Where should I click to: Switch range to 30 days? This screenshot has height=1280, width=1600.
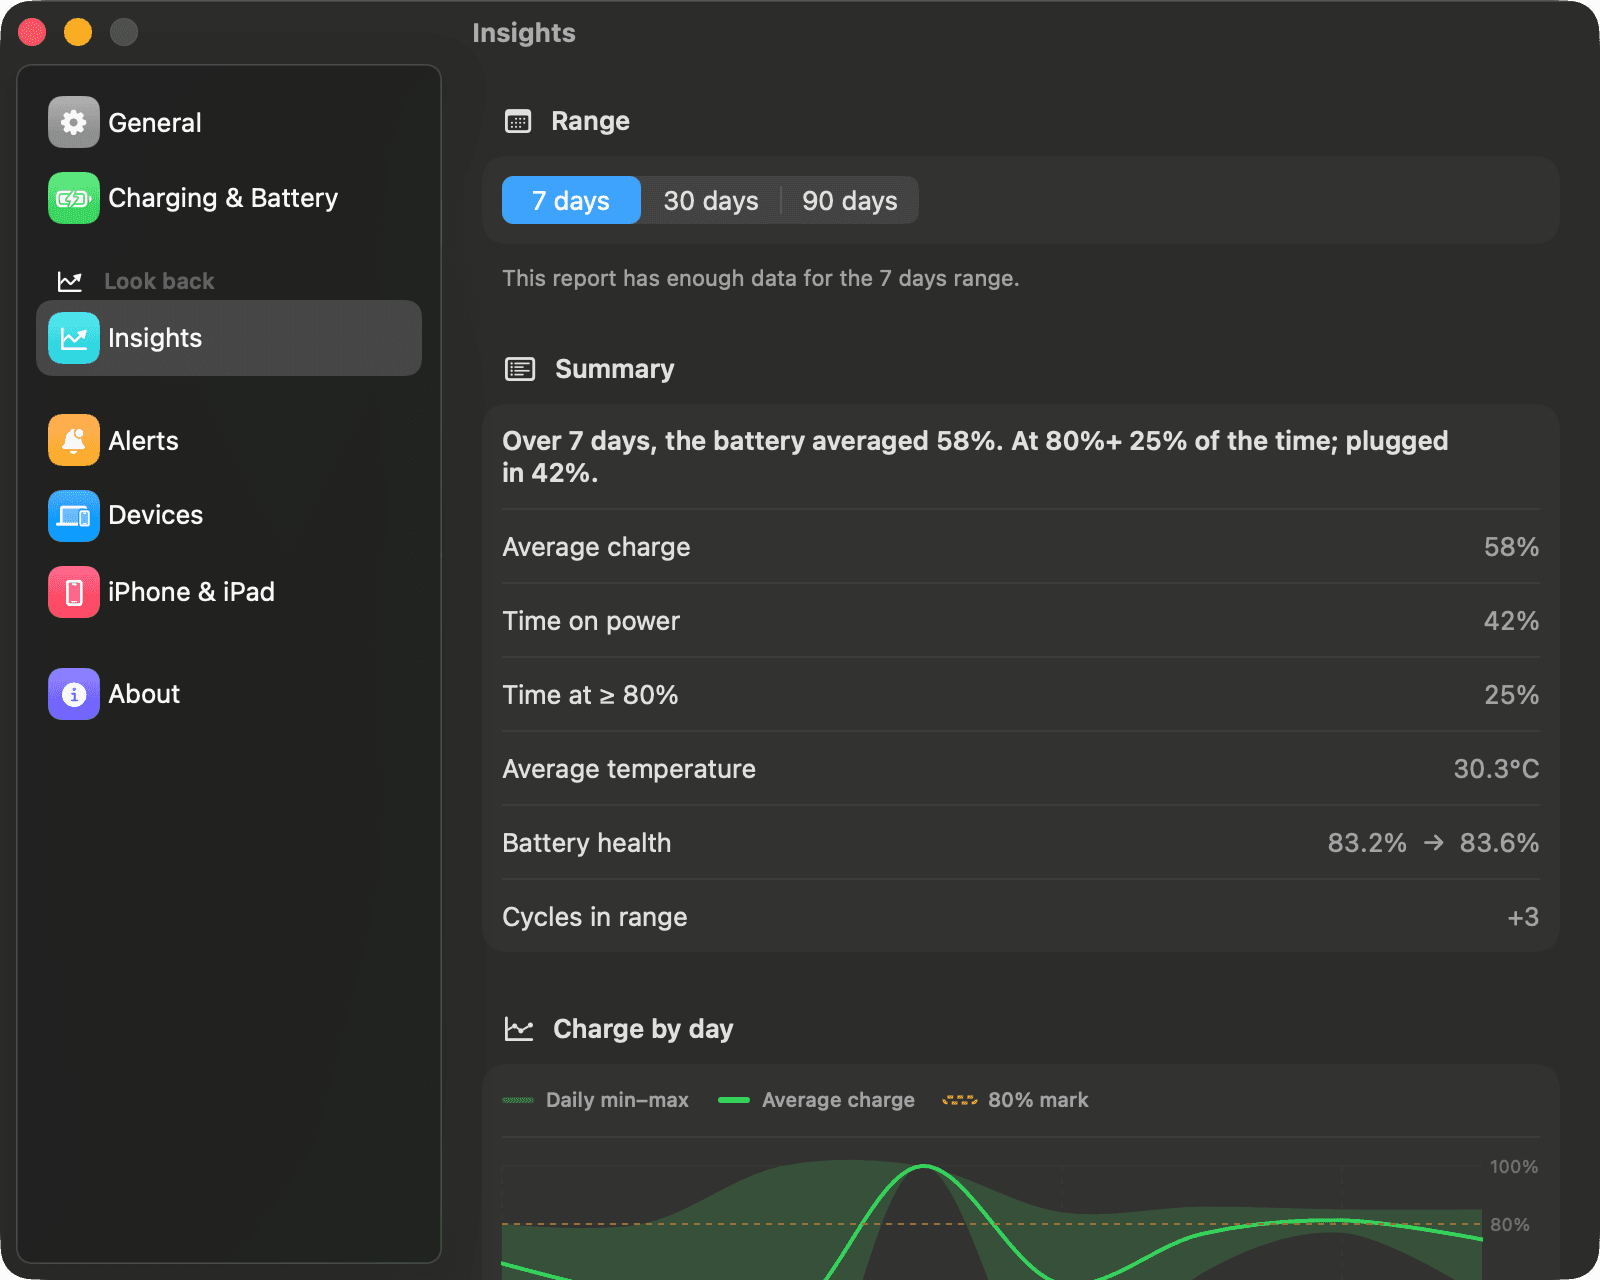[x=711, y=200]
